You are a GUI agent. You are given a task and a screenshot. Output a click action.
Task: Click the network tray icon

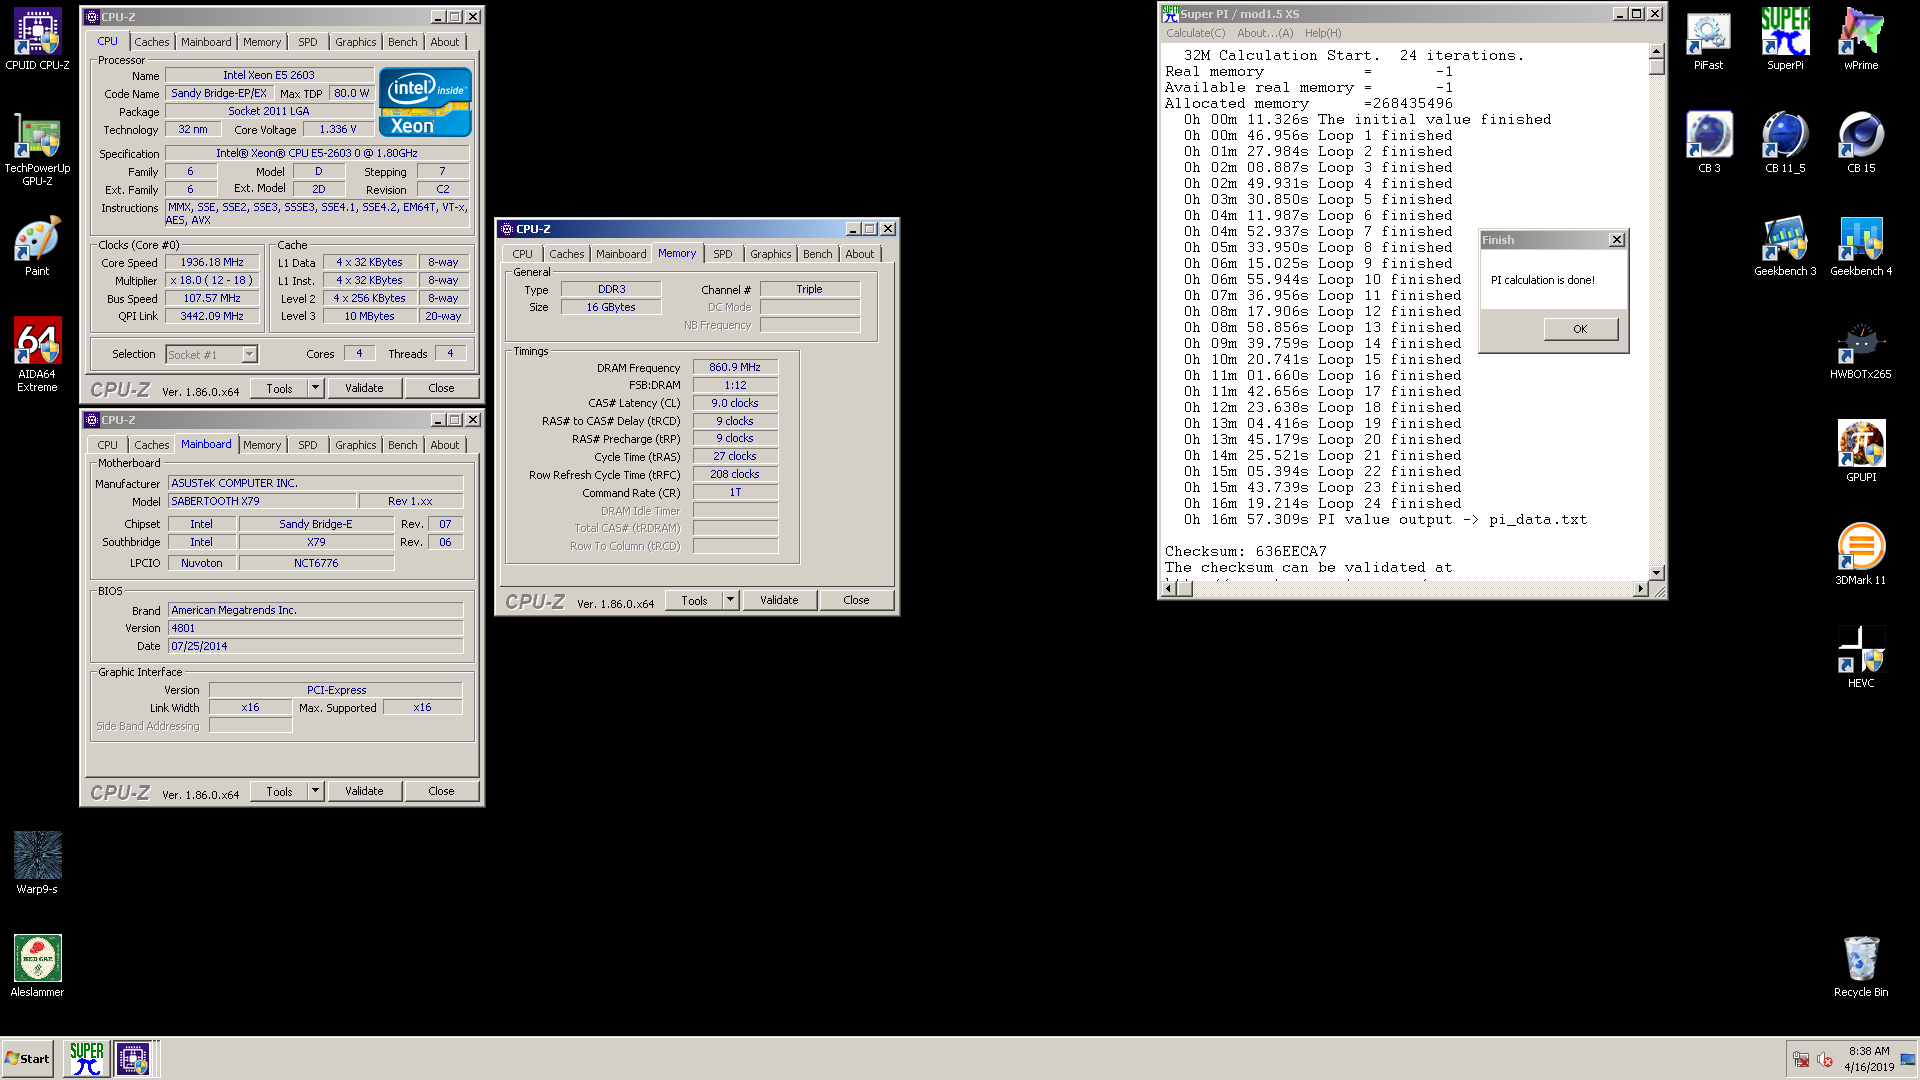(x=1801, y=1059)
